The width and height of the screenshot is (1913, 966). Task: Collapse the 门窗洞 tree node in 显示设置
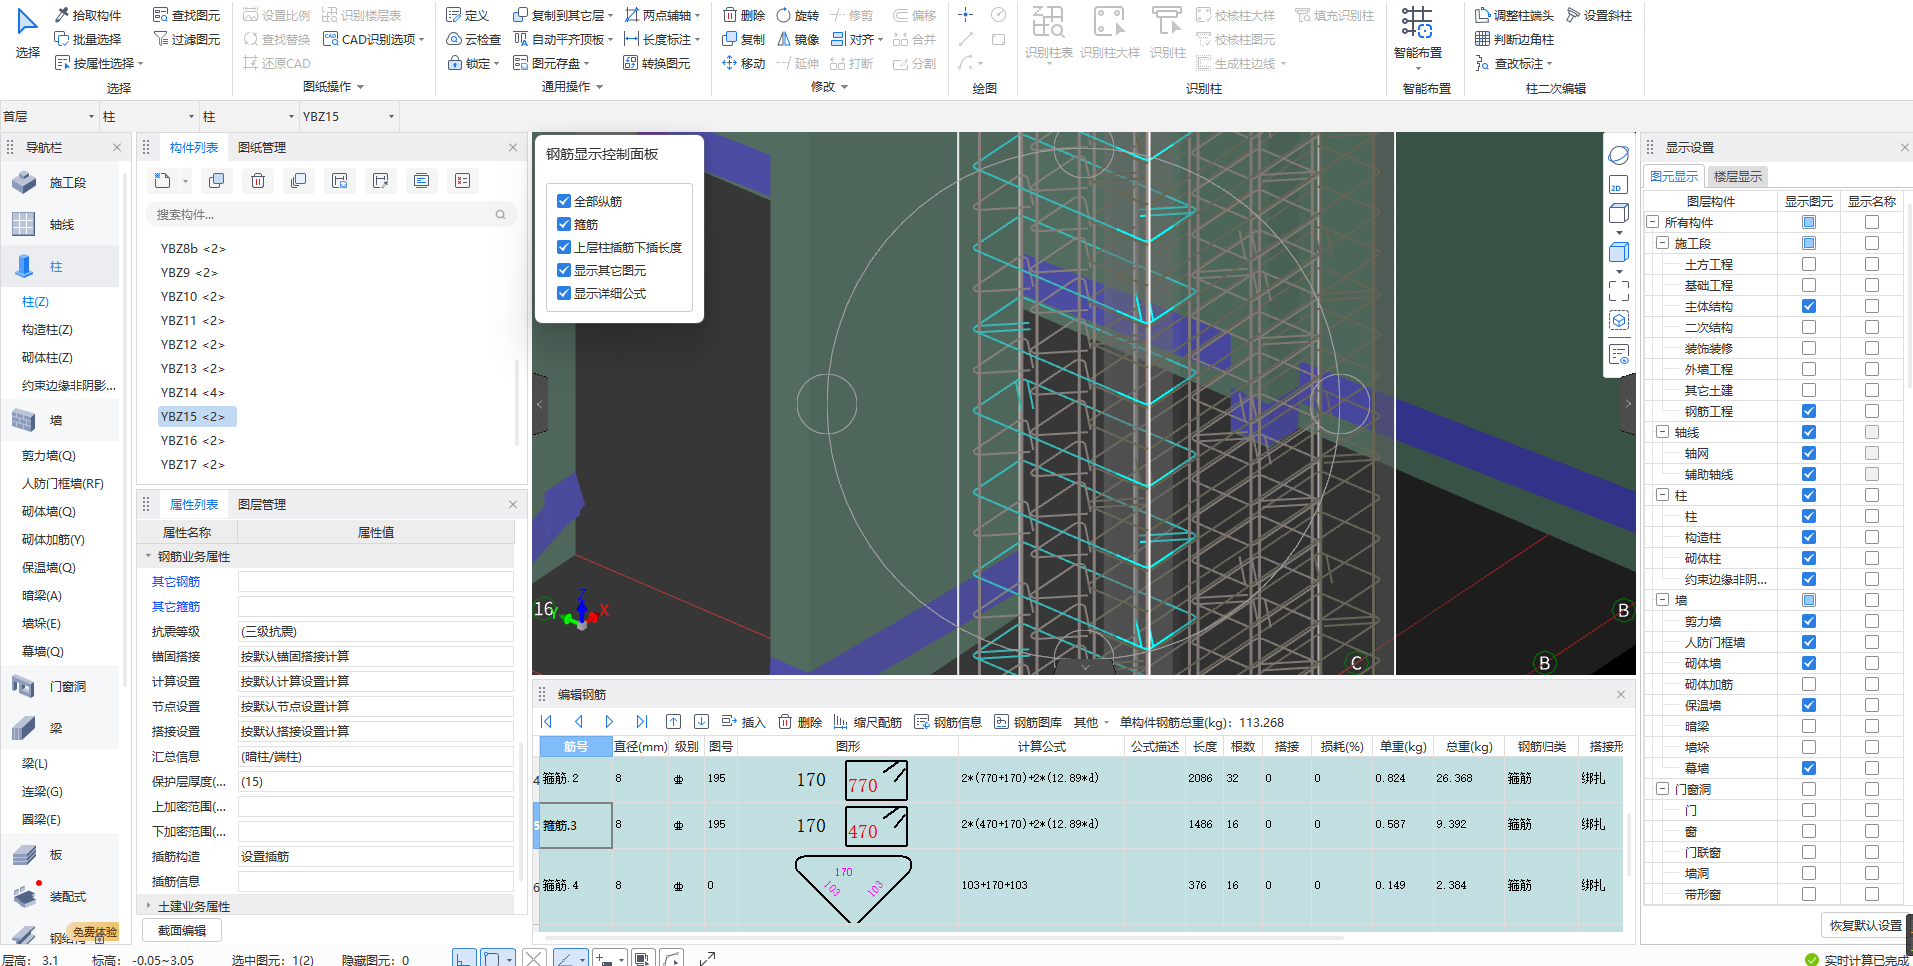[1662, 789]
